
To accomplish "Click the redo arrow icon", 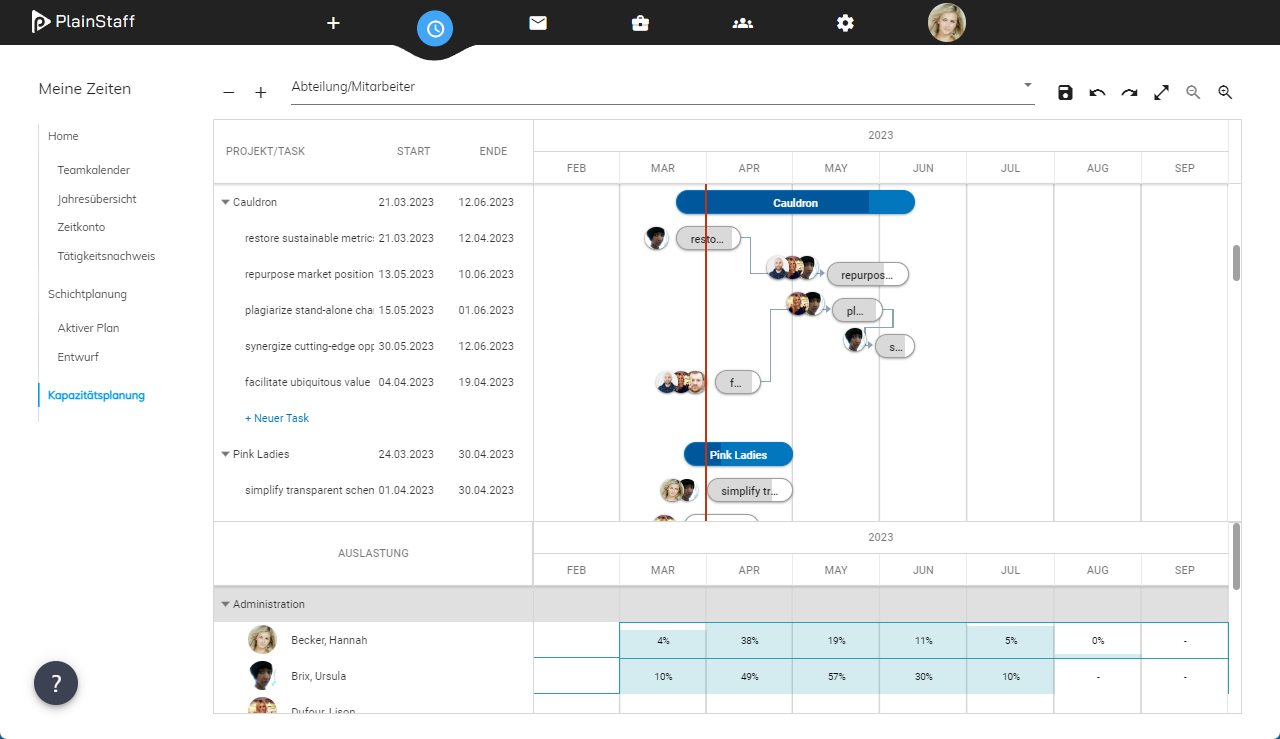I will (1129, 93).
